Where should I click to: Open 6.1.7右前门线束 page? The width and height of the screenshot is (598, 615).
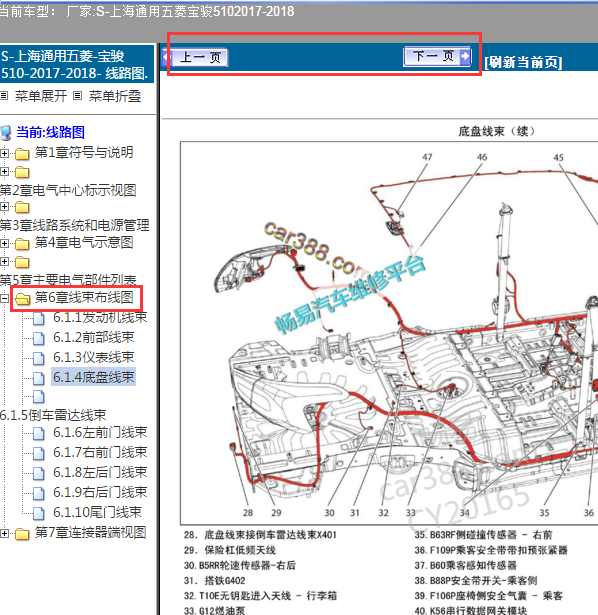pyautogui.click(x=100, y=453)
